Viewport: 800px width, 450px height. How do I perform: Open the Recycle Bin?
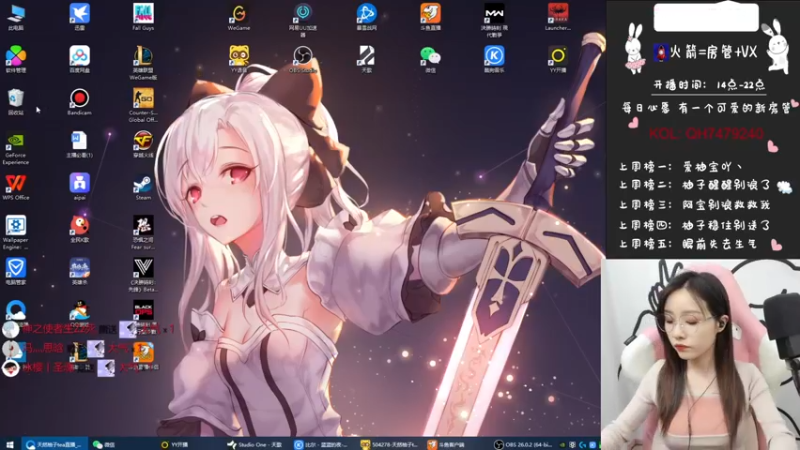[x=16, y=102]
